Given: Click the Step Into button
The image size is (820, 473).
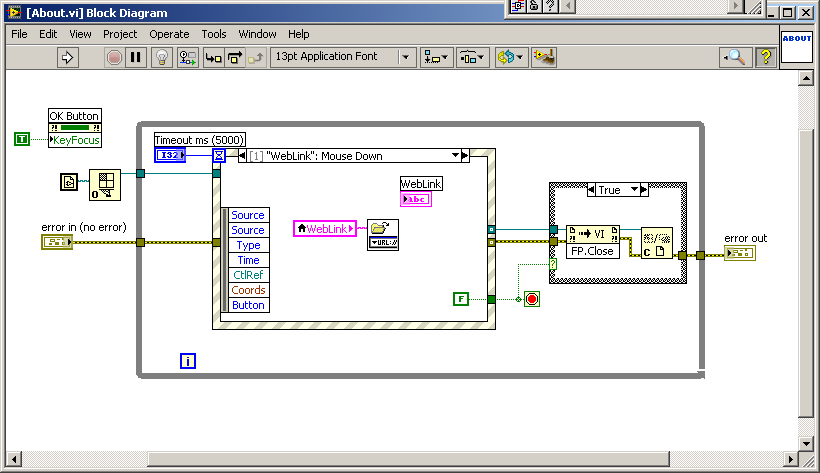Looking at the screenshot, I should coord(213,57).
